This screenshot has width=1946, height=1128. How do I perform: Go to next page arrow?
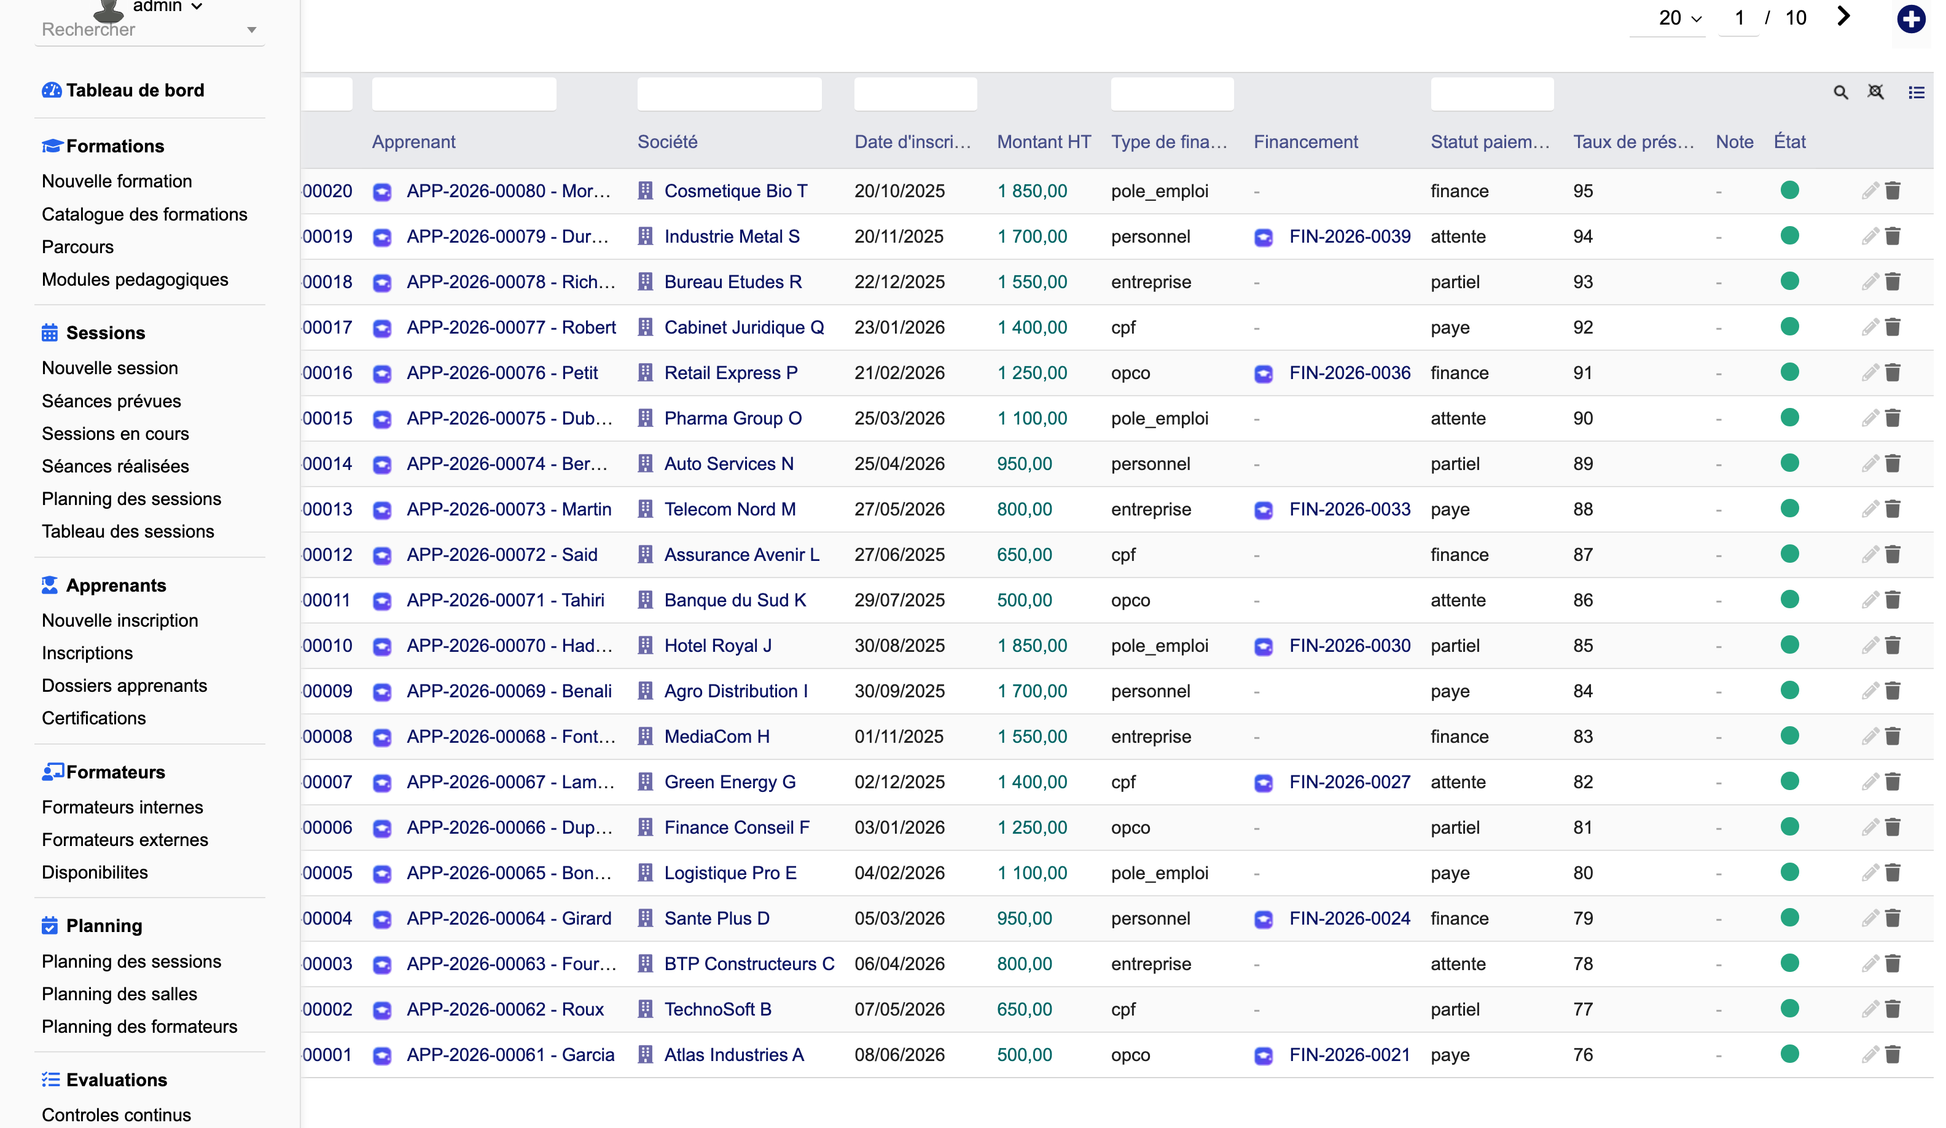pyautogui.click(x=1843, y=17)
